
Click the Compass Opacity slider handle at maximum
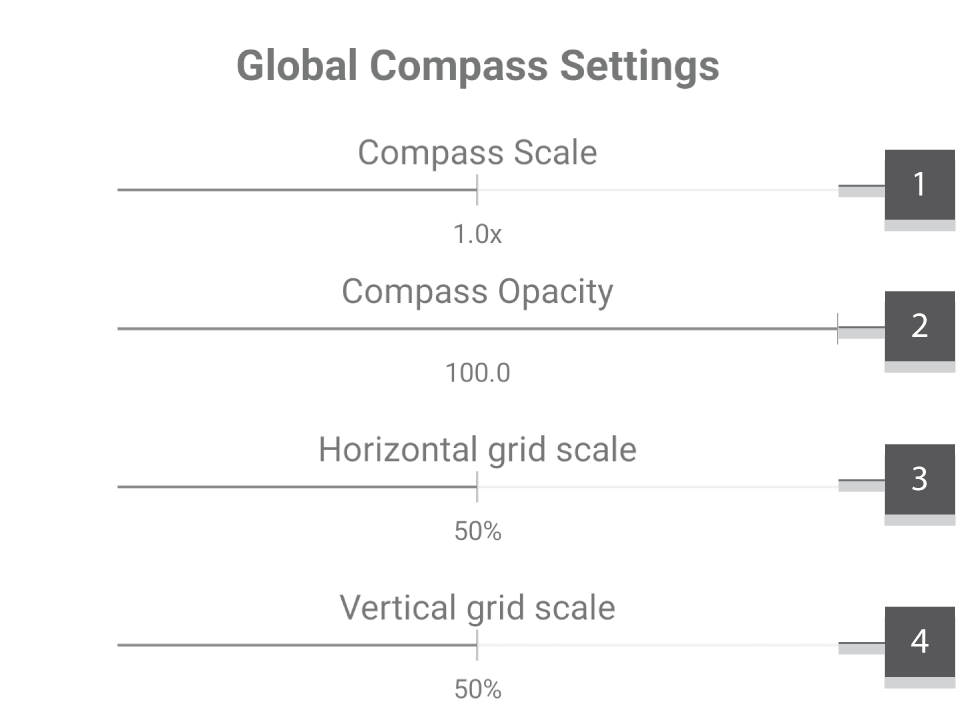coord(837,328)
